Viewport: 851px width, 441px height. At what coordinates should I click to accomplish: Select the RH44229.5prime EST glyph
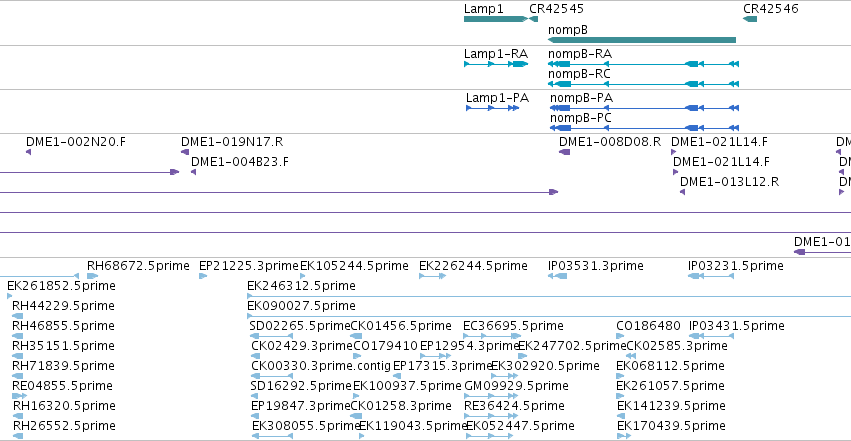[x=17, y=316]
